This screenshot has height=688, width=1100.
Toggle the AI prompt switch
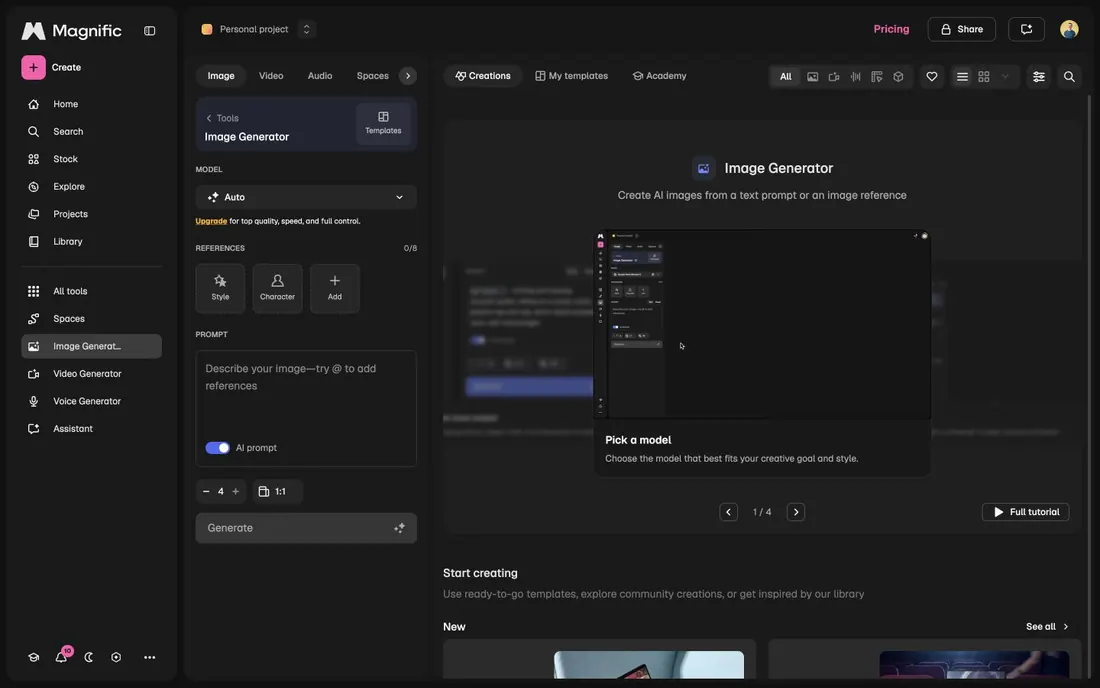pos(217,447)
